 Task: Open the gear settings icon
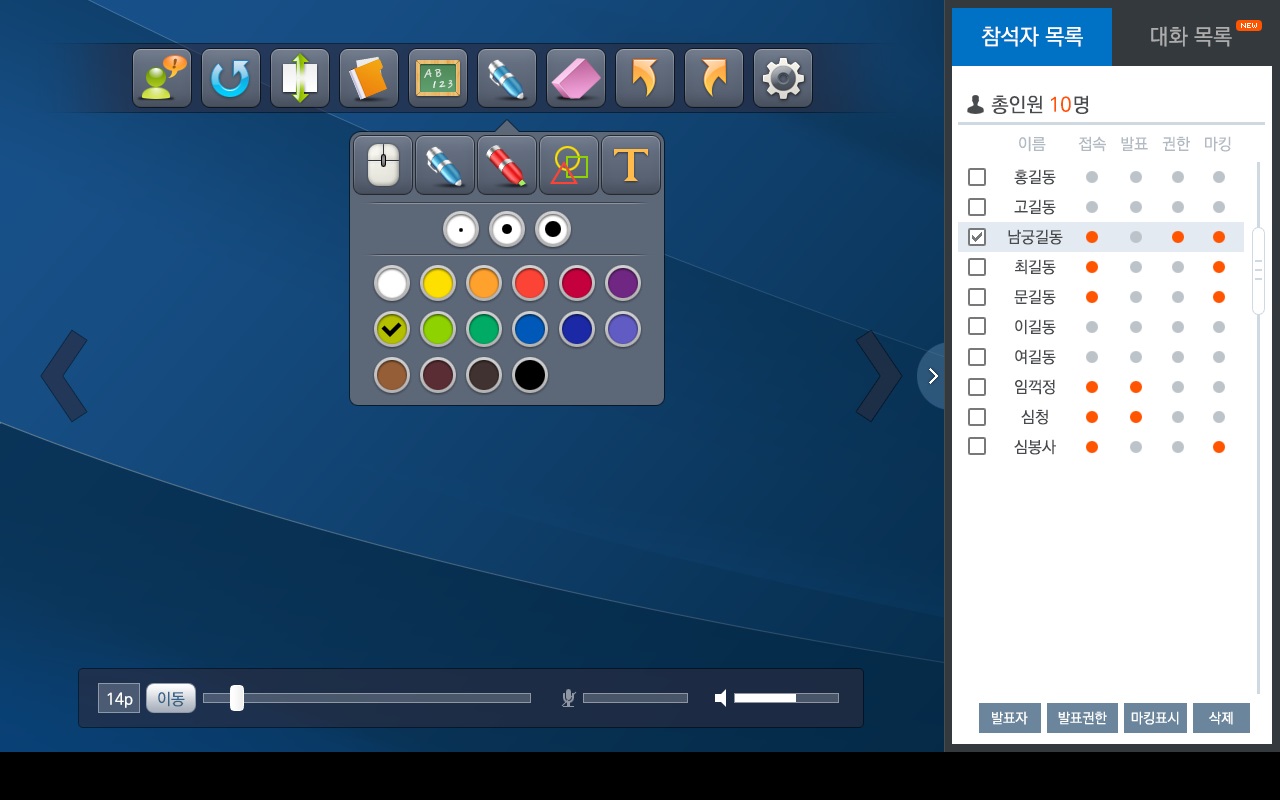pyautogui.click(x=783, y=78)
